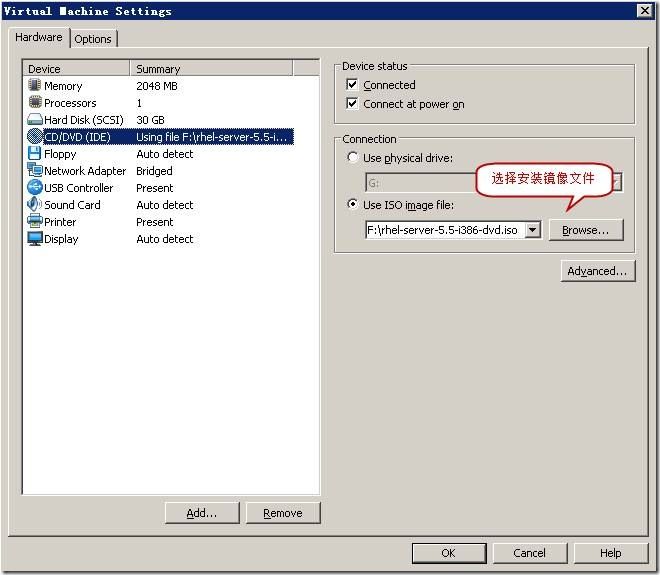Screen dimensions: 660x575
Task: Select the Hard Disk (SCSI) label
Action: click(x=84, y=120)
